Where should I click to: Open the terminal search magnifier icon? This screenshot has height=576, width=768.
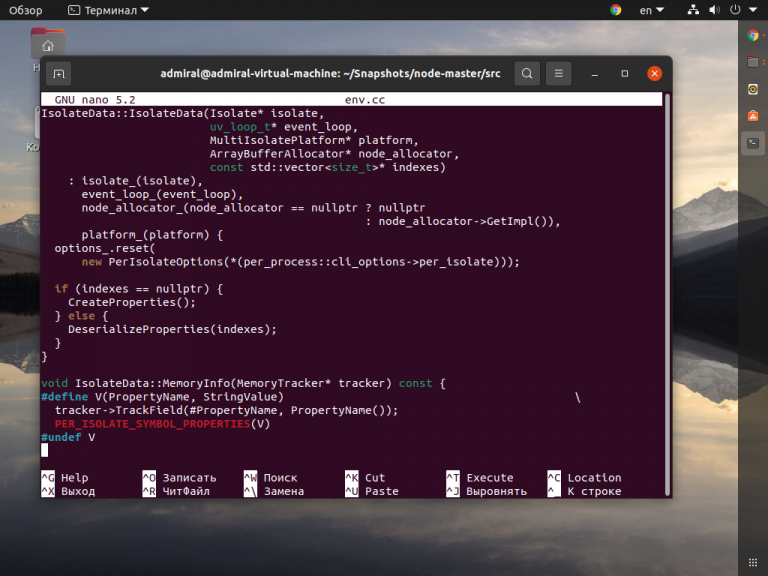[x=527, y=73]
